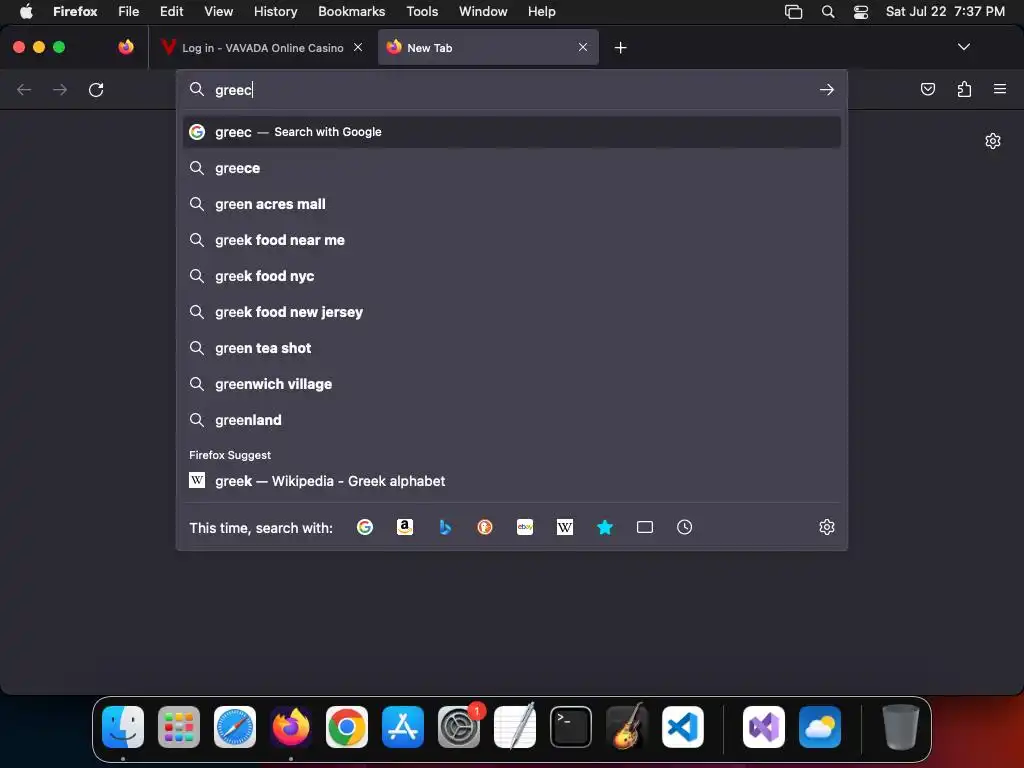The height and width of the screenshot is (768, 1024).
Task: Open the History menu
Action: point(275,11)
